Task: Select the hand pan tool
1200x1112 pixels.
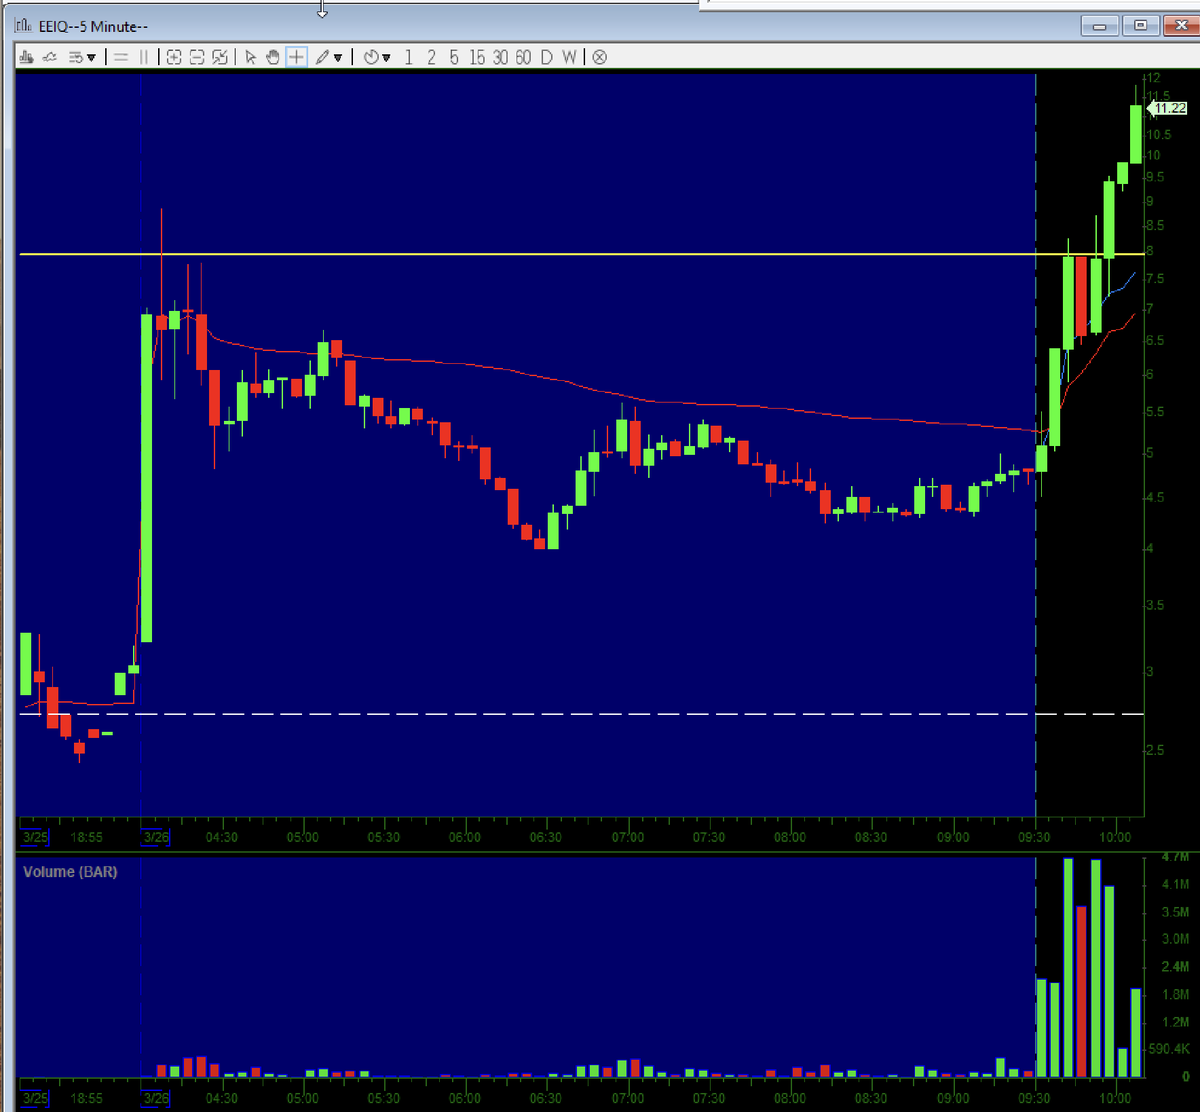Action: pyautogui.click(x=273, y=57)
